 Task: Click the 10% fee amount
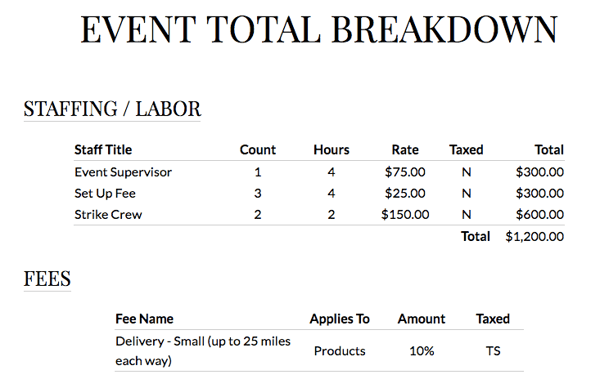[x=421, y=351]
